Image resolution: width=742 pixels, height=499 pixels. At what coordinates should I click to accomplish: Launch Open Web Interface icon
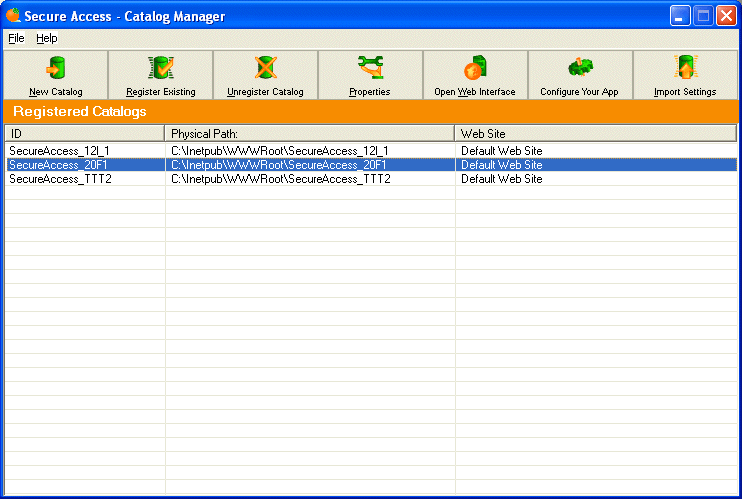(475, 69)
